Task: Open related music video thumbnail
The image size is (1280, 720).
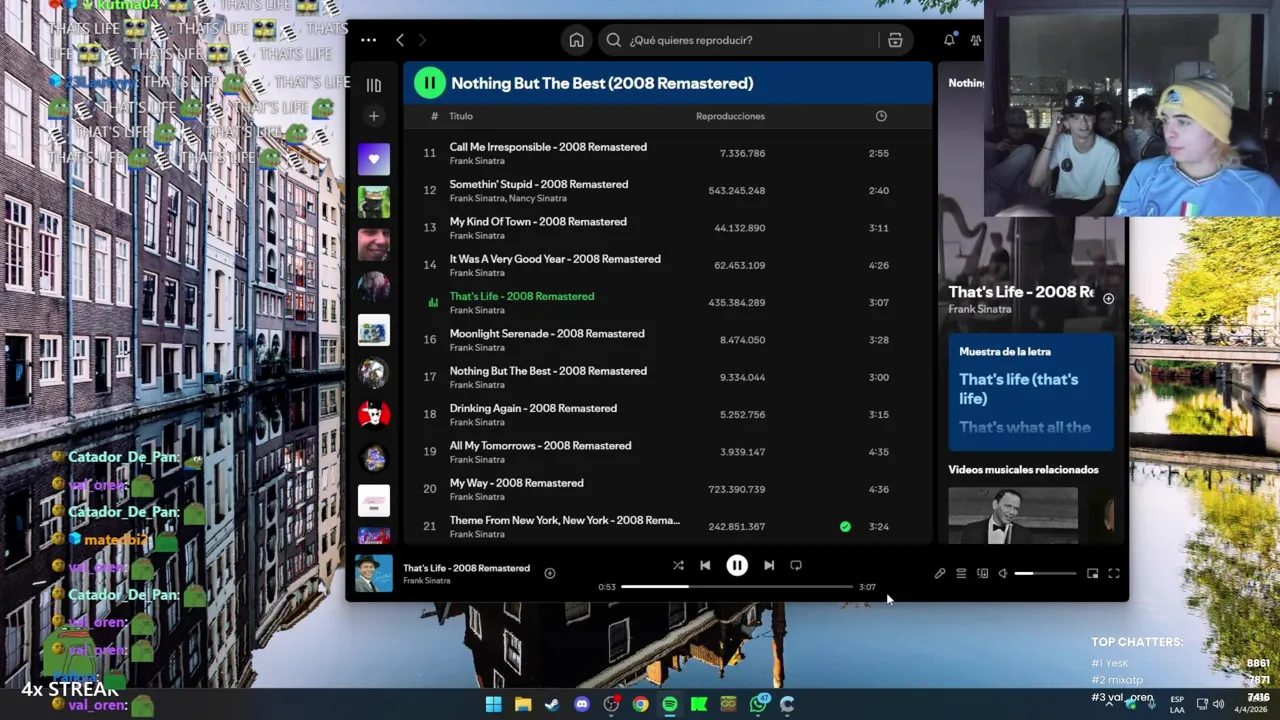Action: (x=1013, y=515)
